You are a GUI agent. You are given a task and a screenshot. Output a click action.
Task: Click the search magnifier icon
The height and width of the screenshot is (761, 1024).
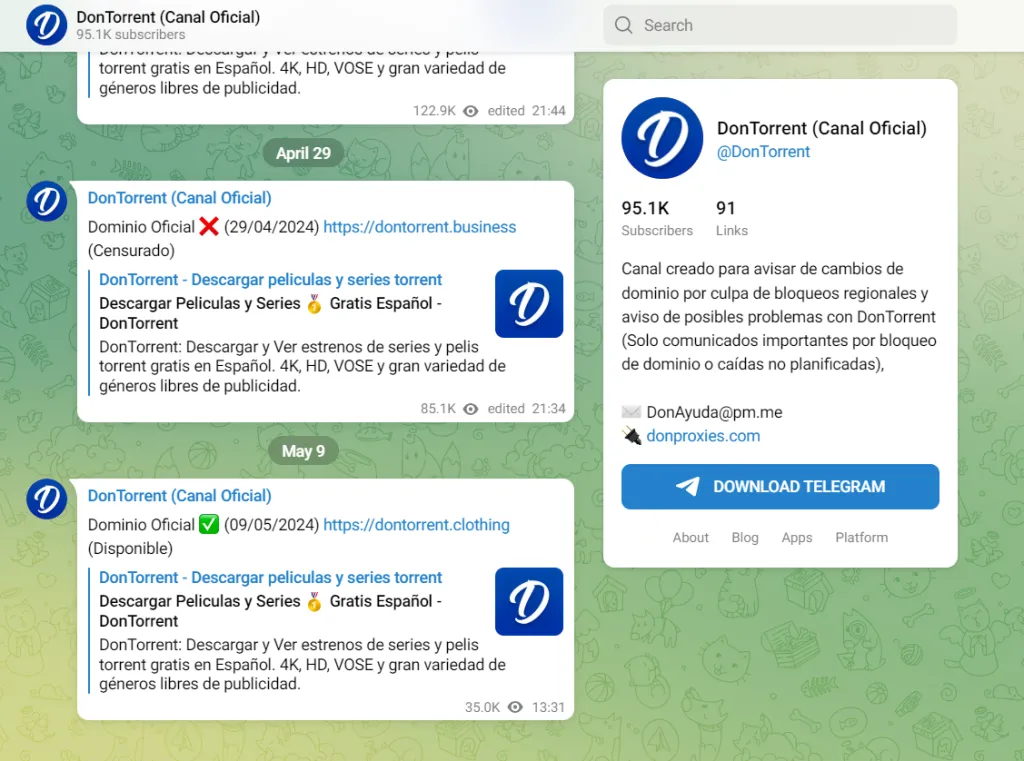point(624,25)
